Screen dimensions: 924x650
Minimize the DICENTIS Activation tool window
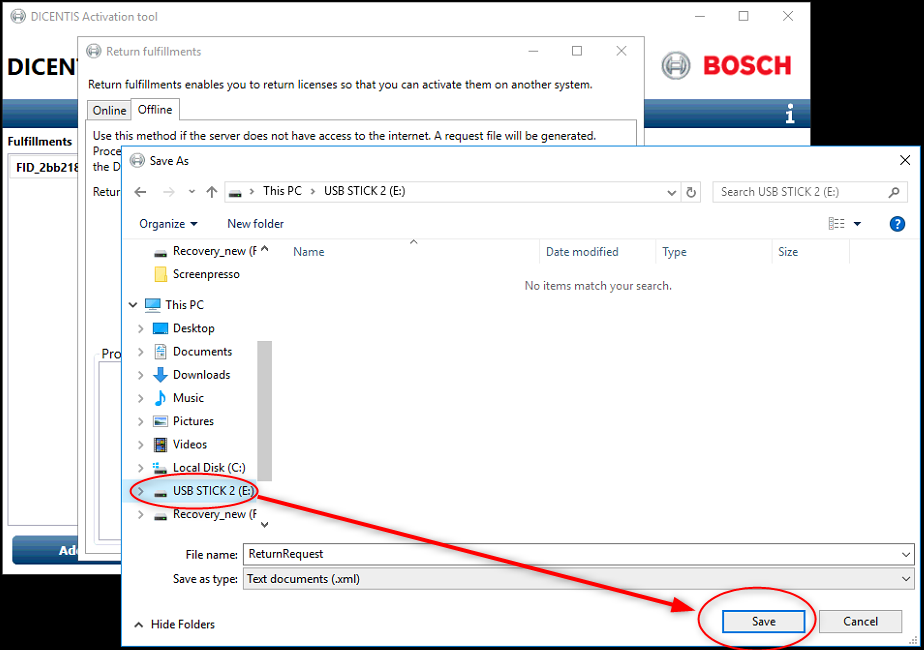tap(699, 17)
